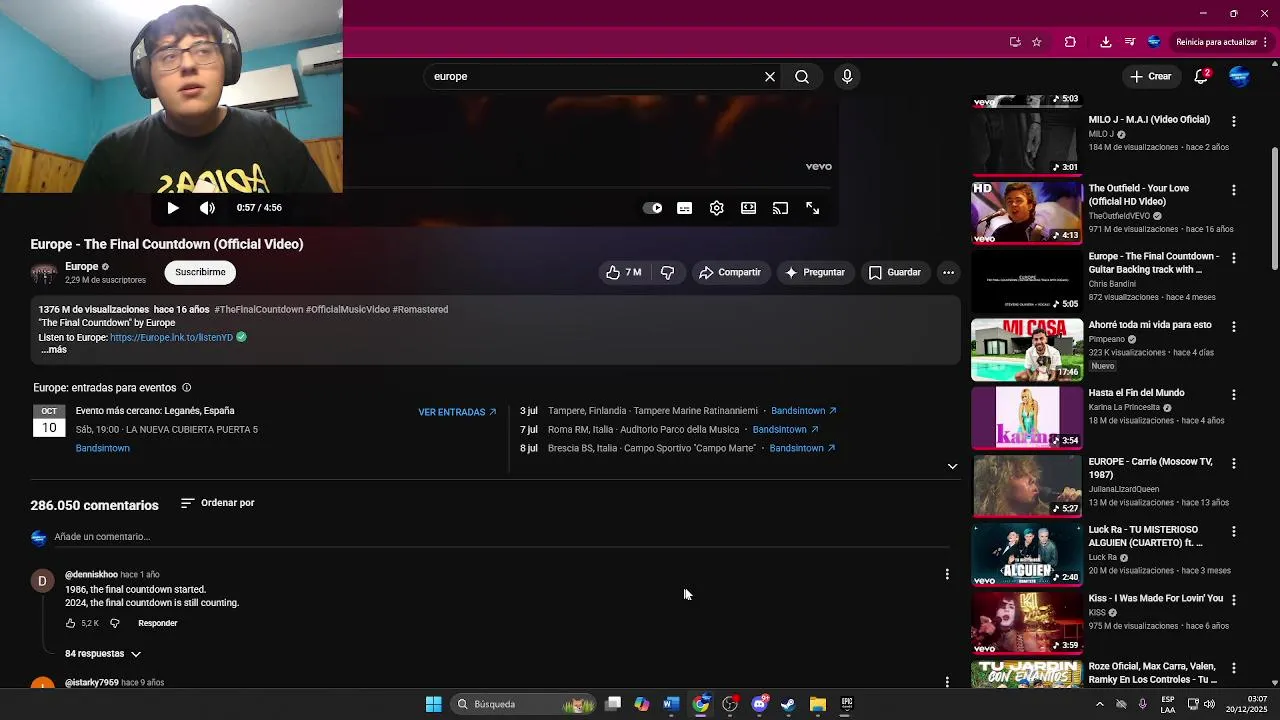Image resolution: width=1280 pixels, height=720 pixels.
Task: Expand the 84 respuestas thread
Action: point(103,654)
